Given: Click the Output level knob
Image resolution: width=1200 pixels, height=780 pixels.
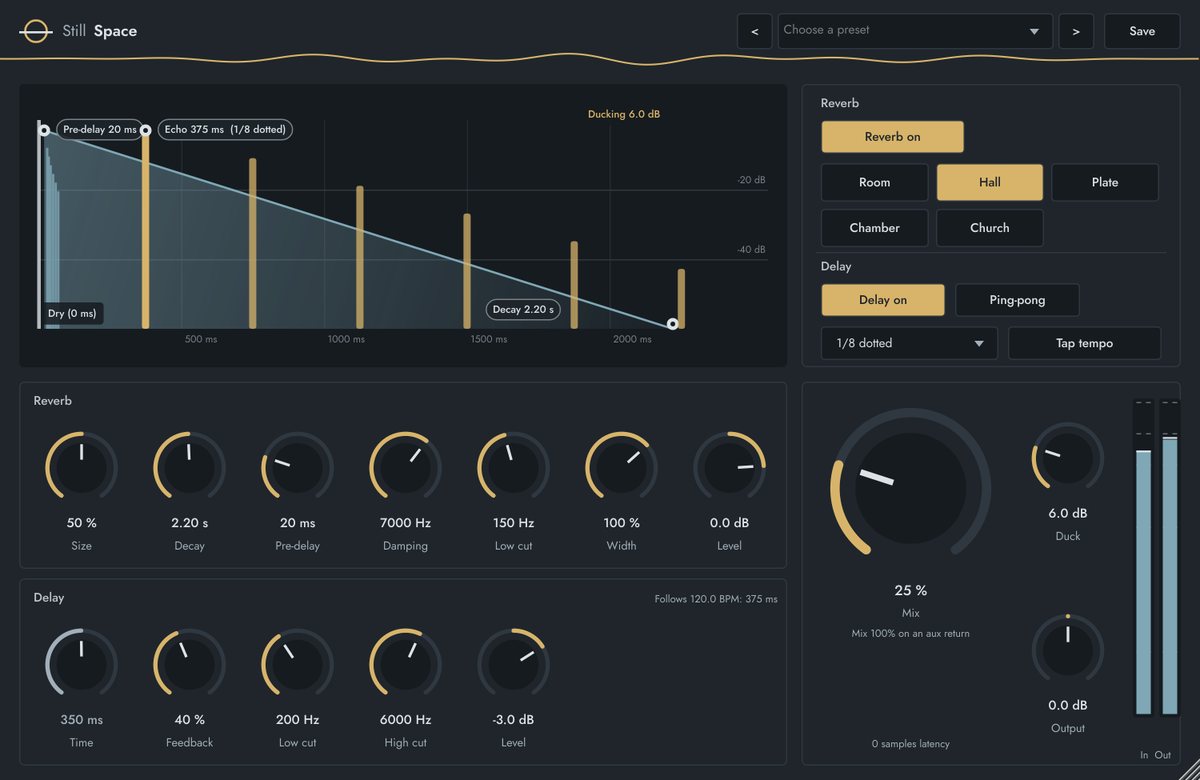Looking at the screenshot, I should pos(1067,651).
